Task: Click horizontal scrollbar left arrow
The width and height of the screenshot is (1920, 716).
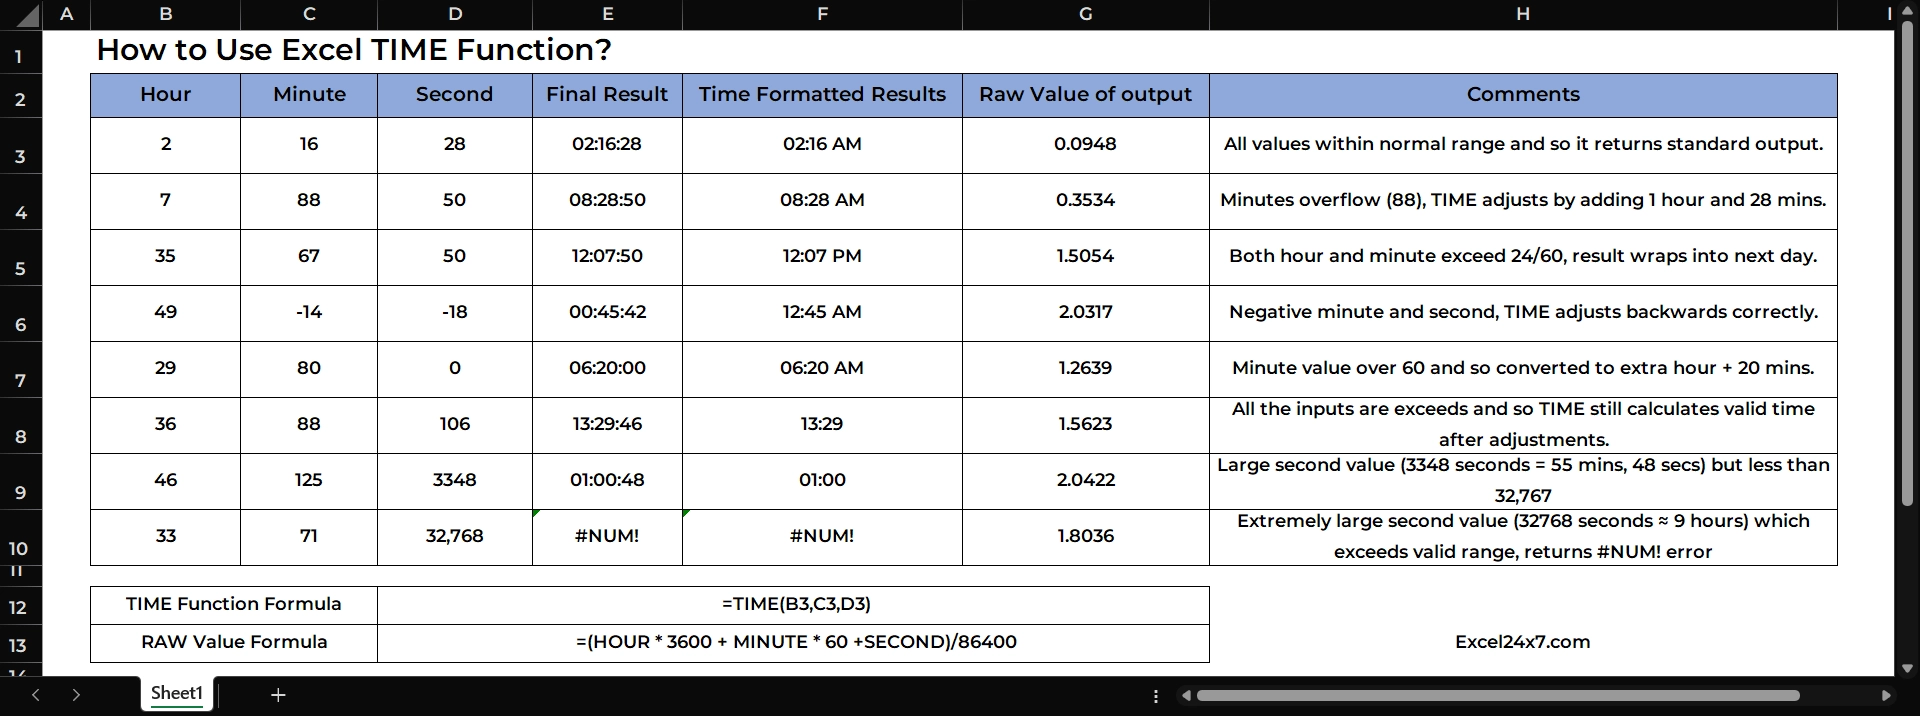Action: (x=1186, y=696)
